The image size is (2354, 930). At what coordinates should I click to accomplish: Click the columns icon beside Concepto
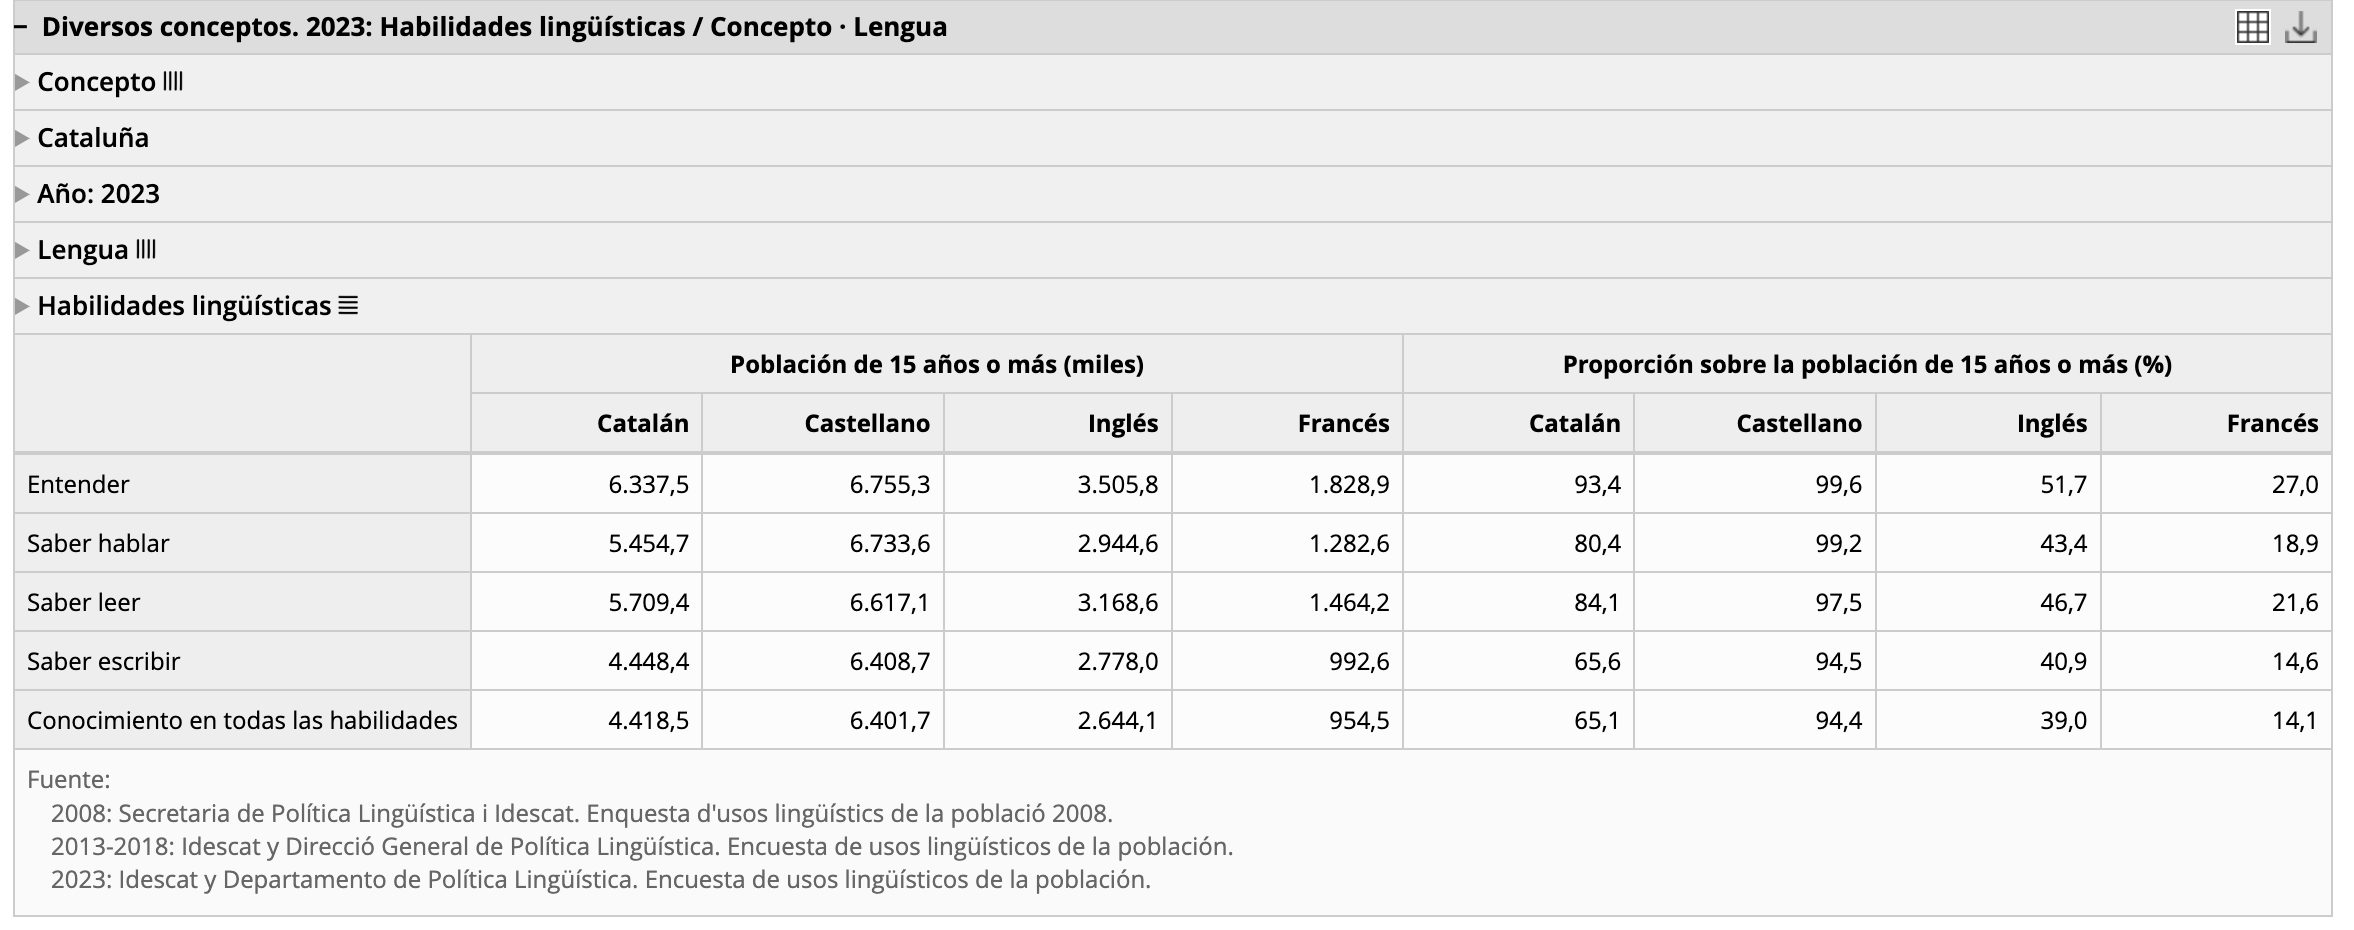coord(173,81)
